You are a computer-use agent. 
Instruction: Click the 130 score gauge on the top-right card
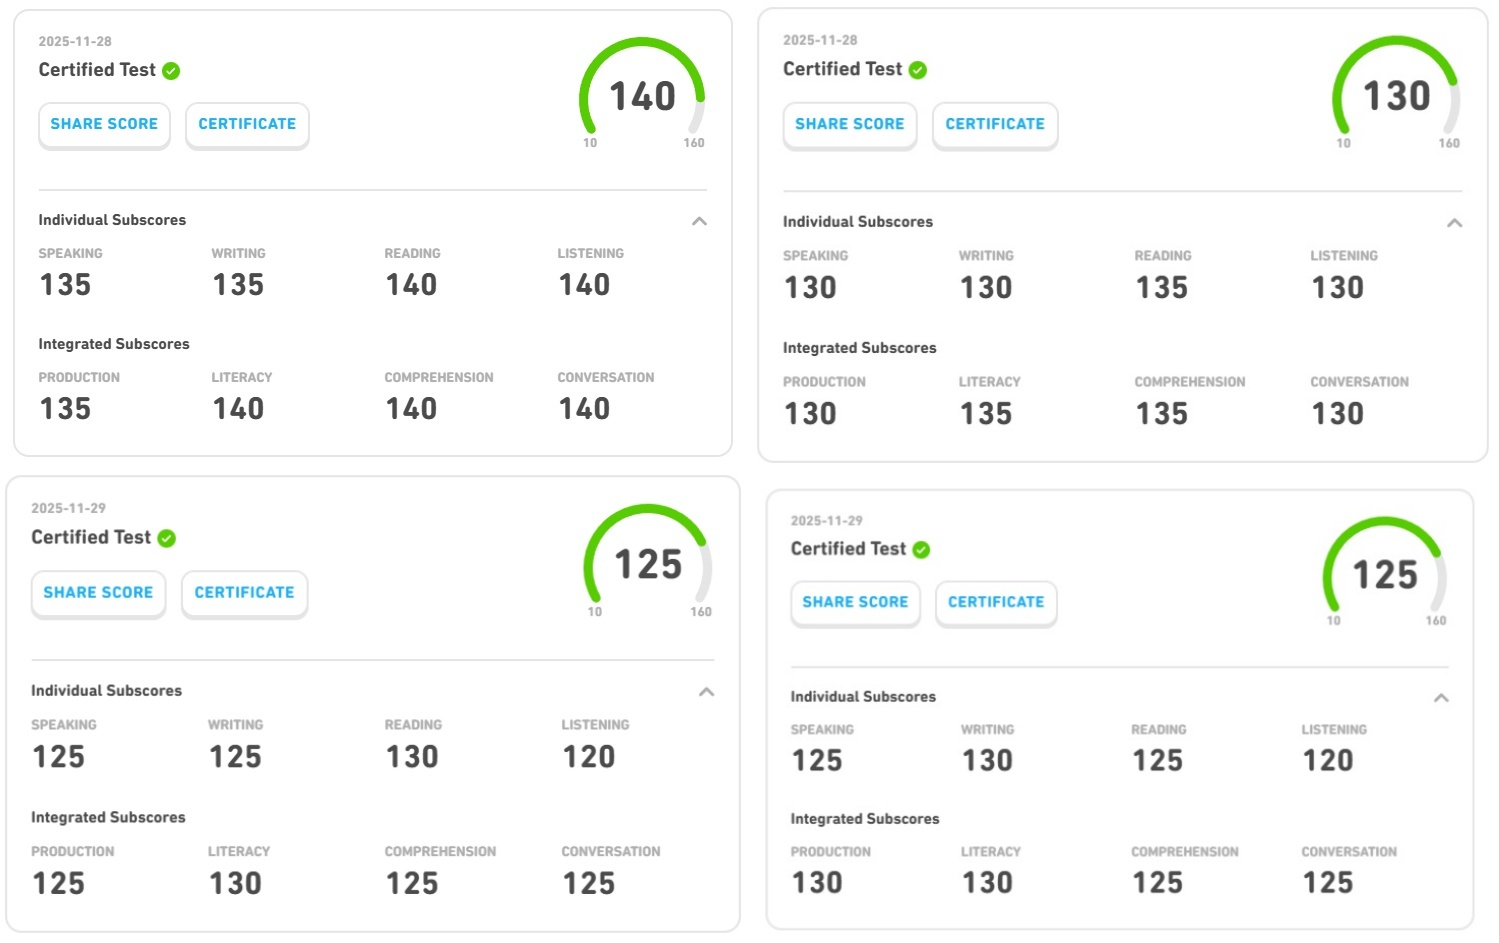click(1394, 96)
